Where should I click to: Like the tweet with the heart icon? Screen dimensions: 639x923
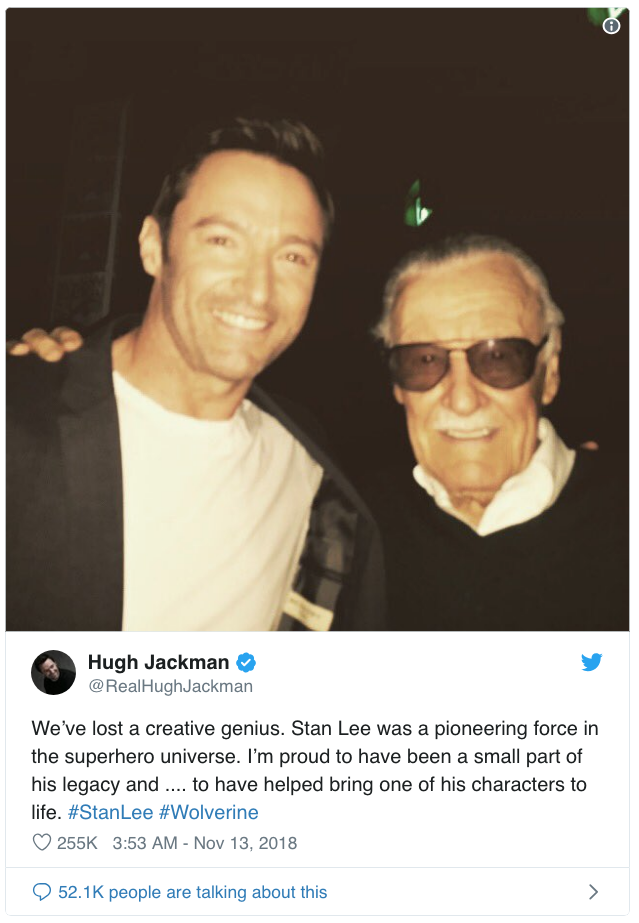tap(42, 842)
